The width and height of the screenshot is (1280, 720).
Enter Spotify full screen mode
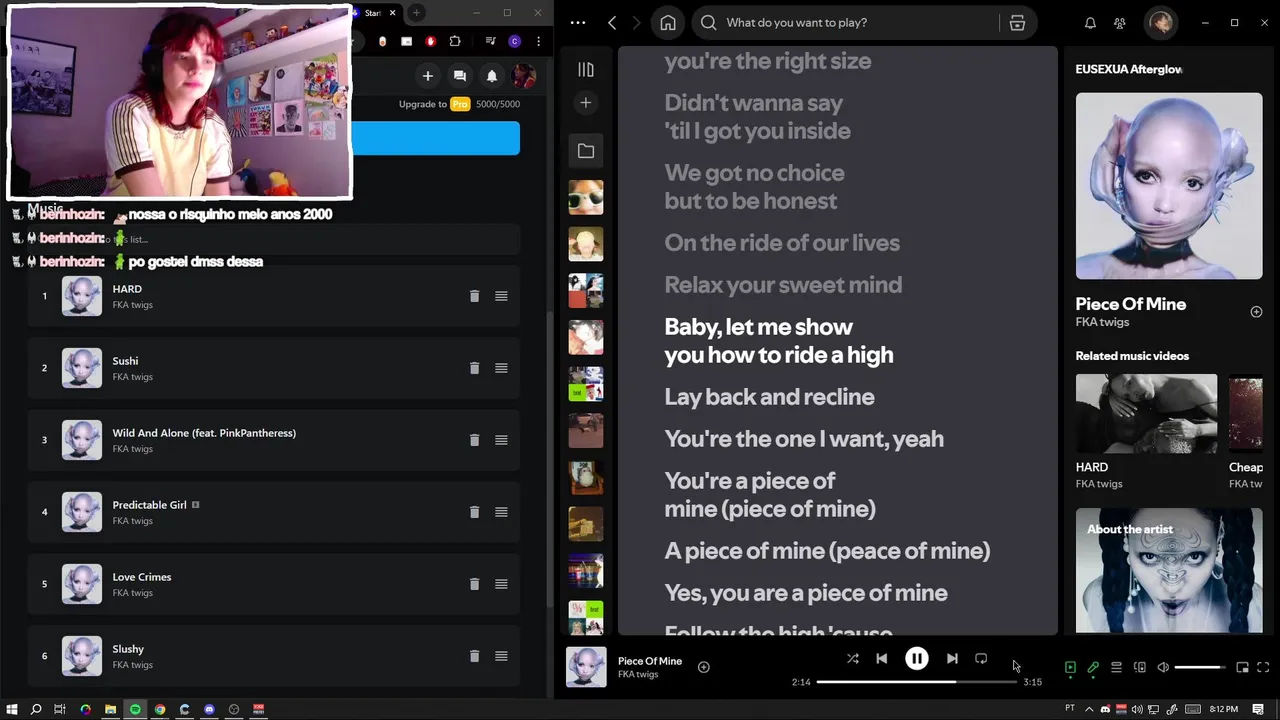1263,667
